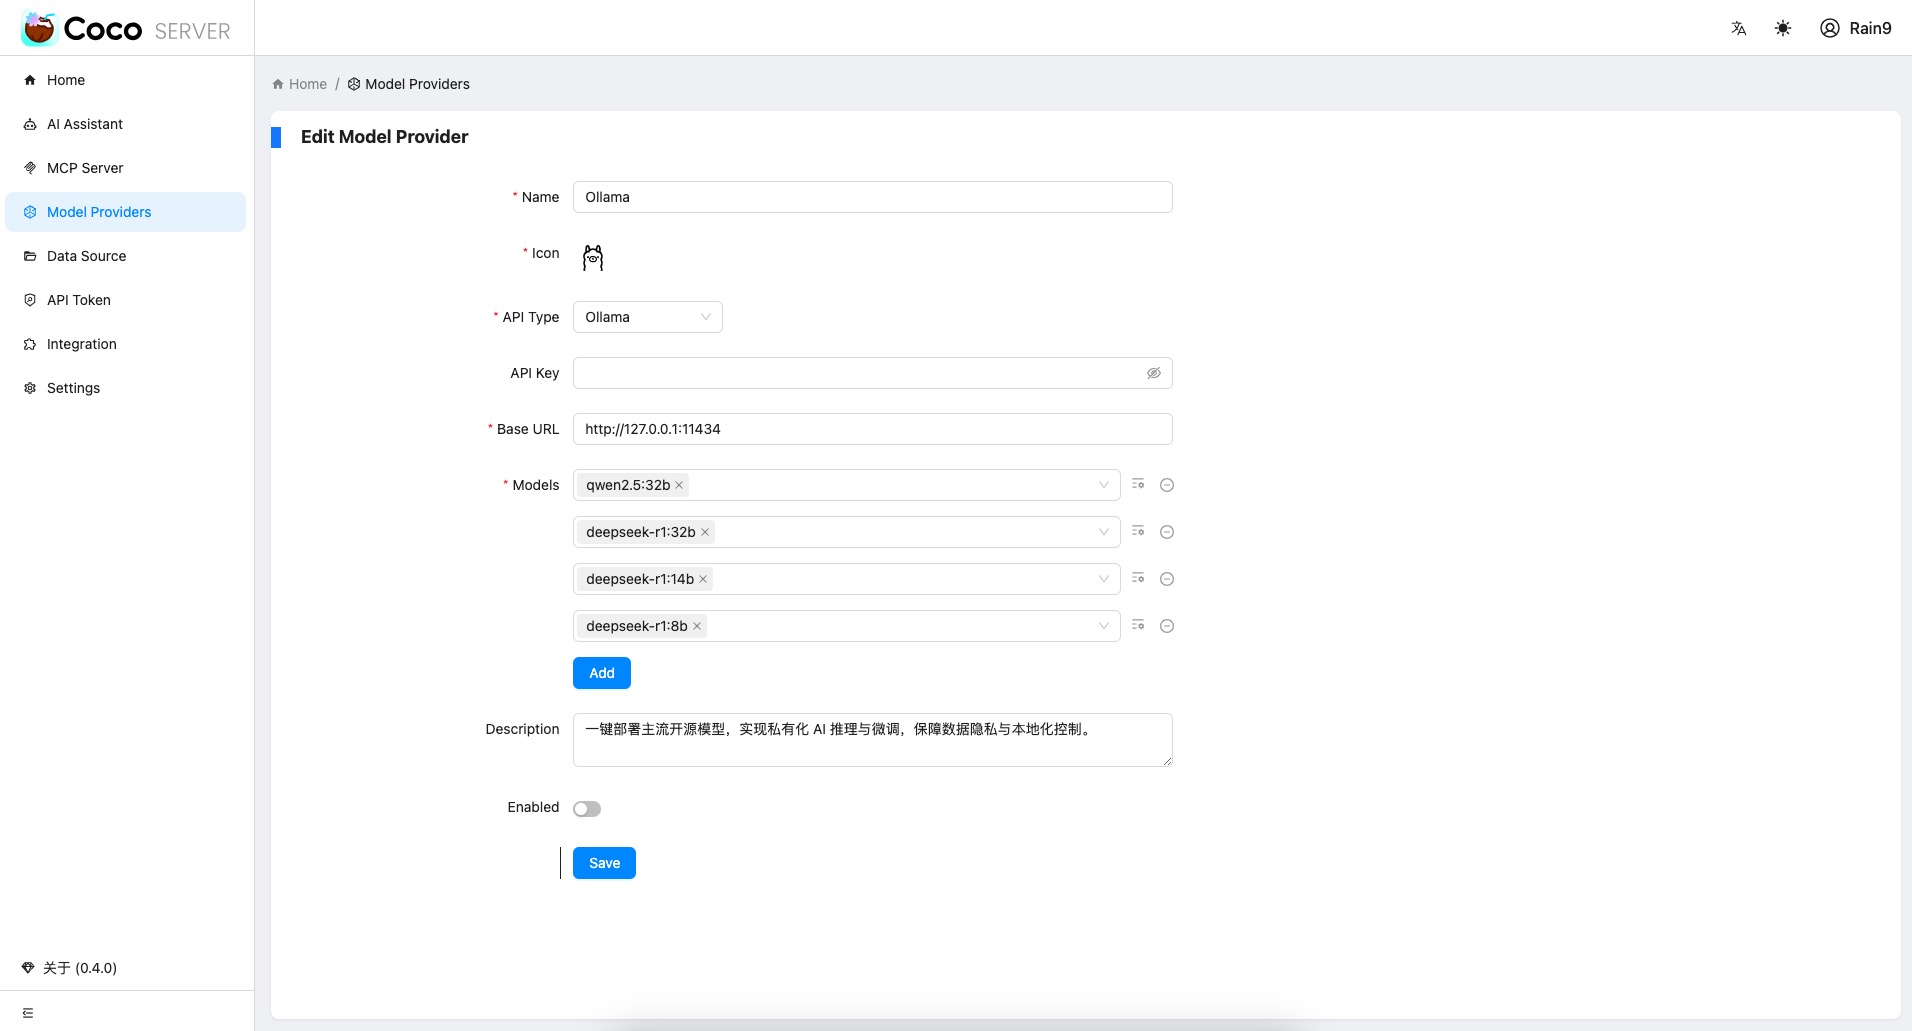The width and height of the screenshot is (1912, 1031).
Task: Open AI Assistant in the sidebar
Action: 125,124
